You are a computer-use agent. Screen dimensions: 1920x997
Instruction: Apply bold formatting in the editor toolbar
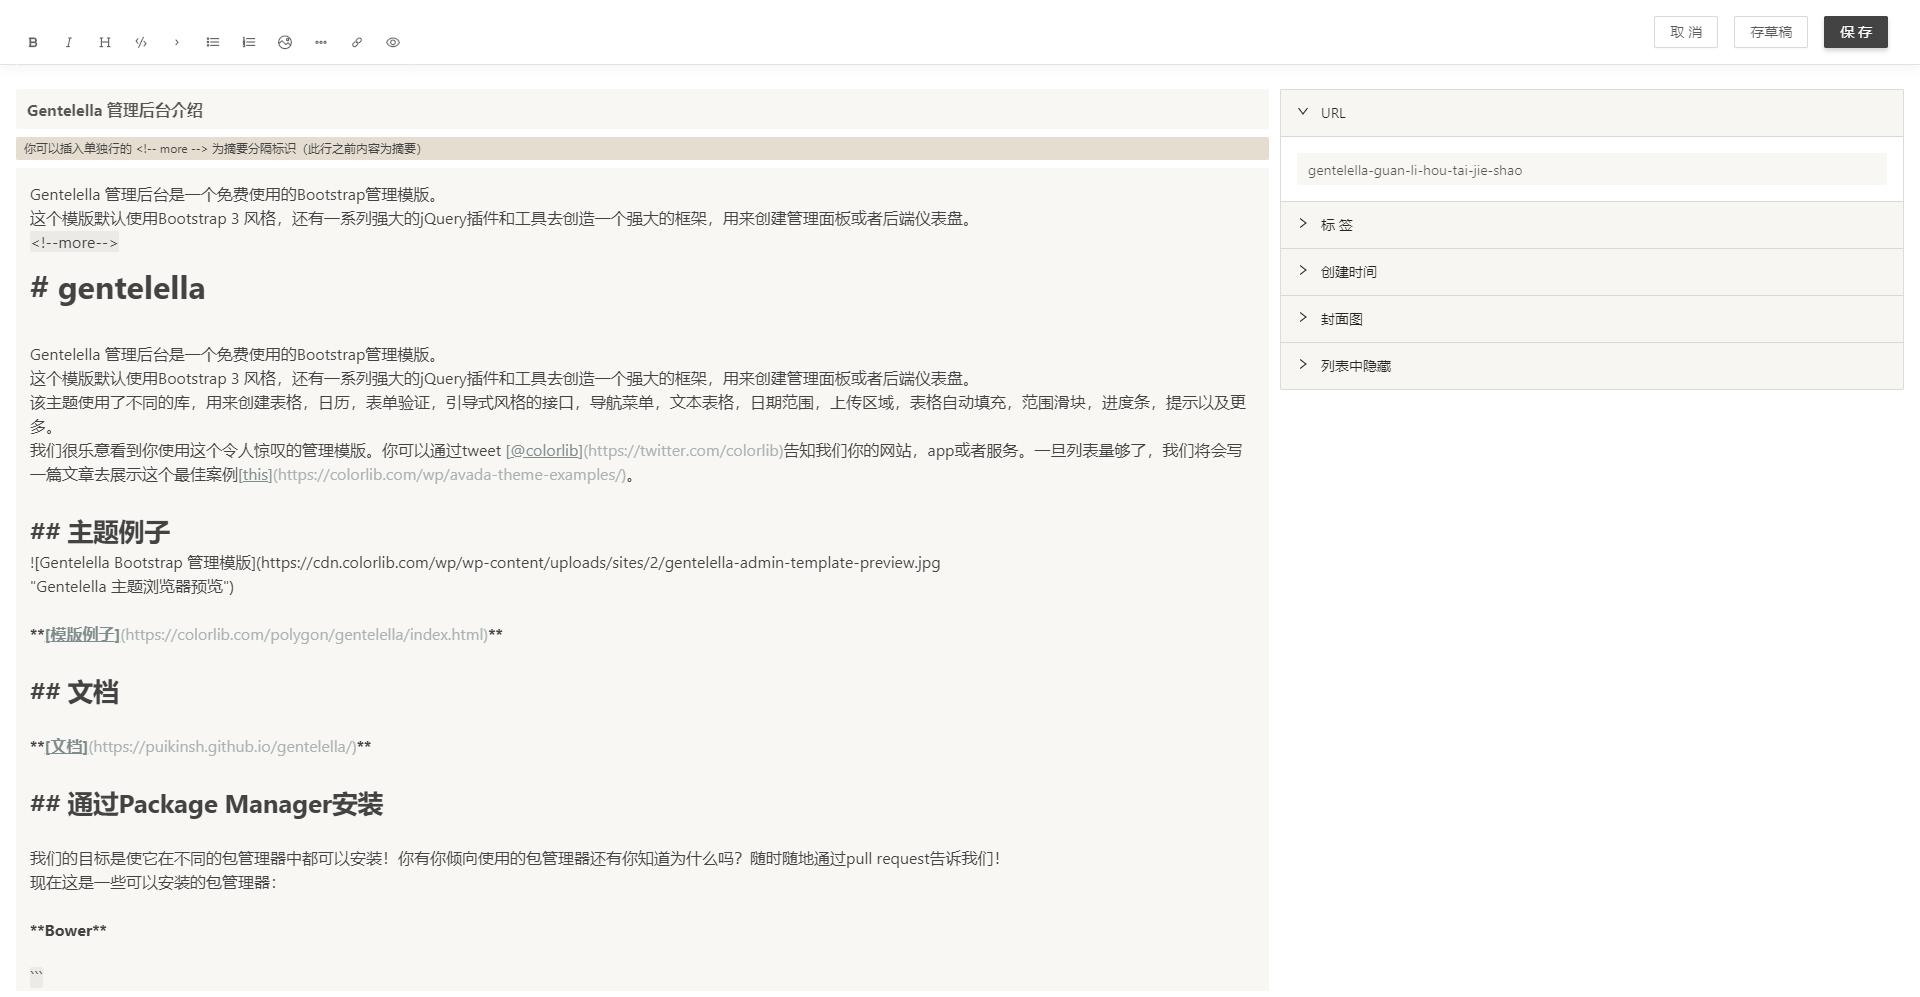coord(33,42)
